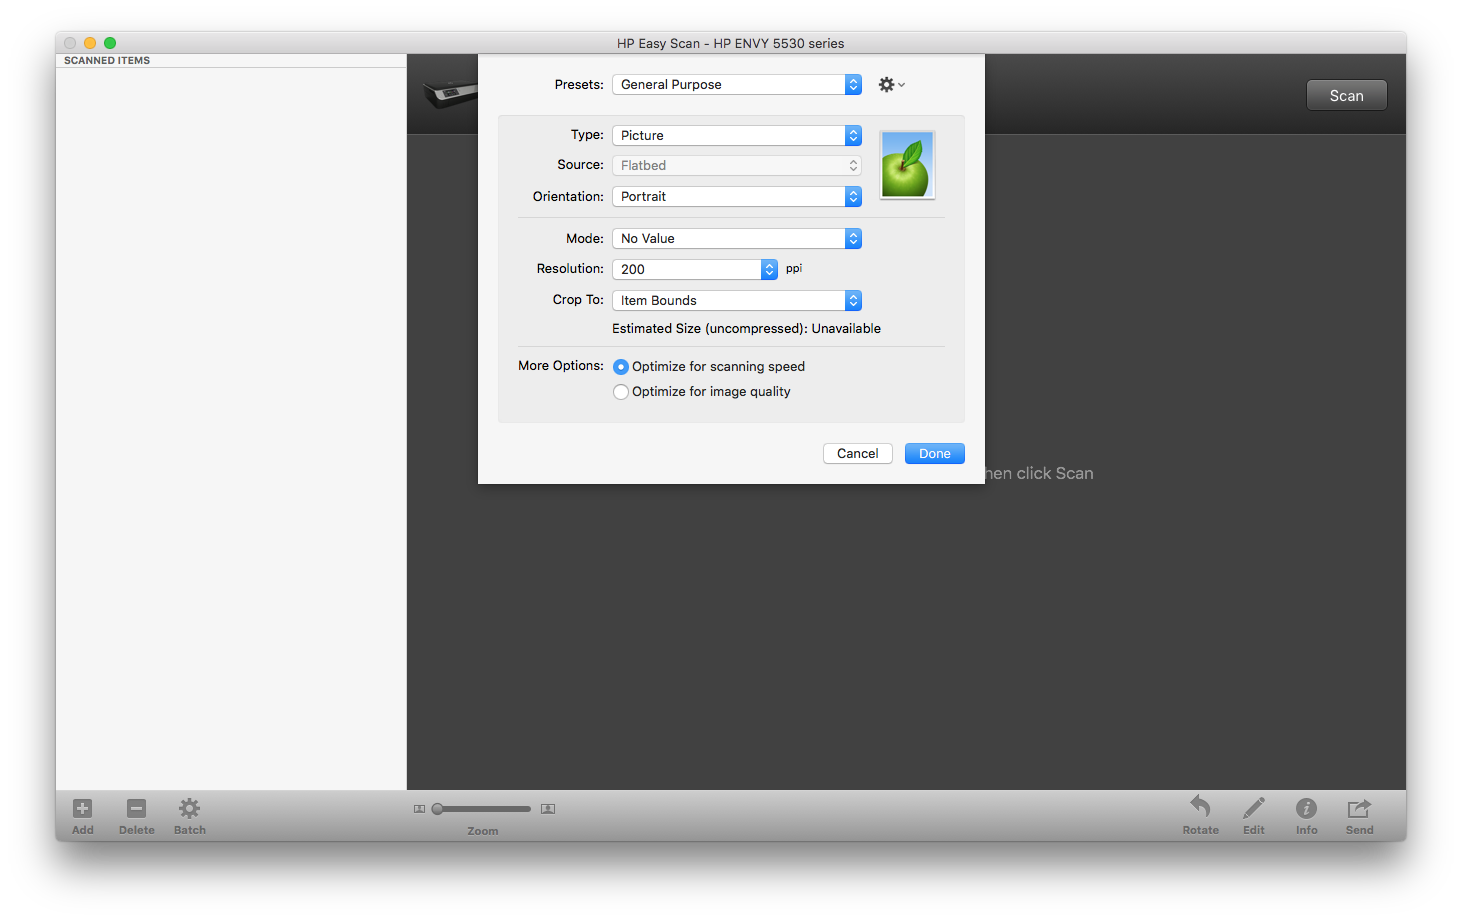The image size is (1462, 921).
Task: Click the Cancel button
Action: pos(858,454)
